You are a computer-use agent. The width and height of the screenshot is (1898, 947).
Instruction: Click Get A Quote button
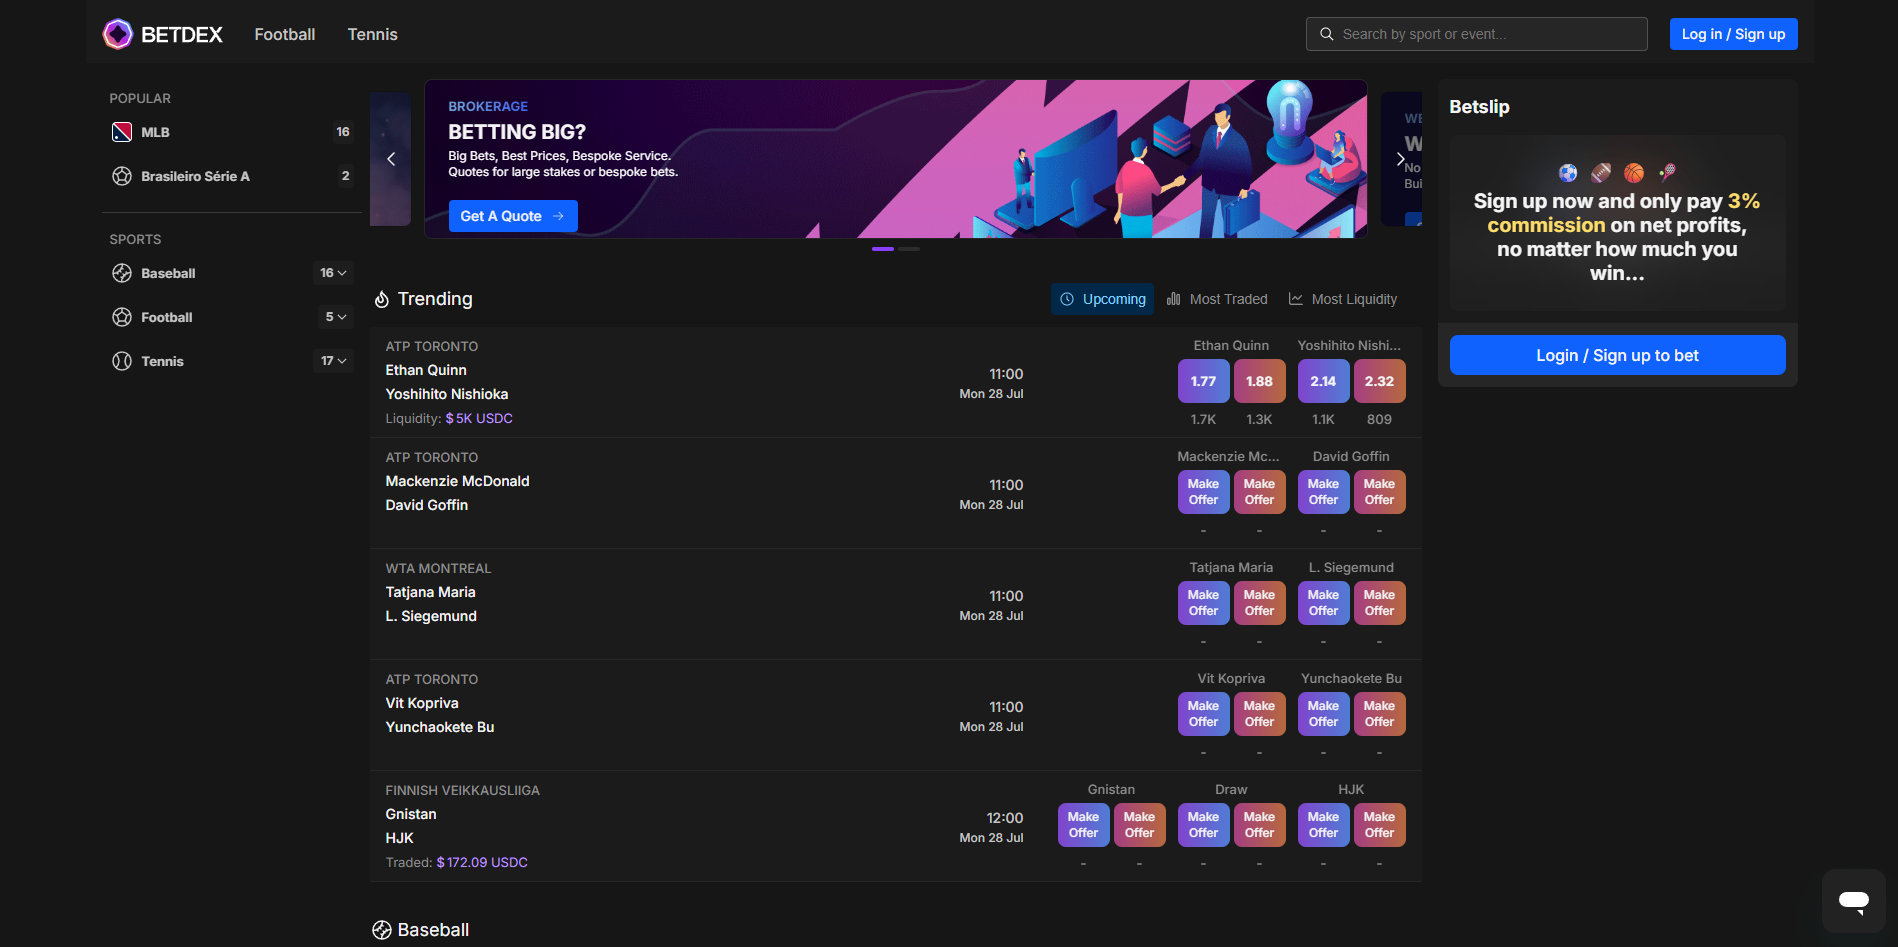point(512,216)
